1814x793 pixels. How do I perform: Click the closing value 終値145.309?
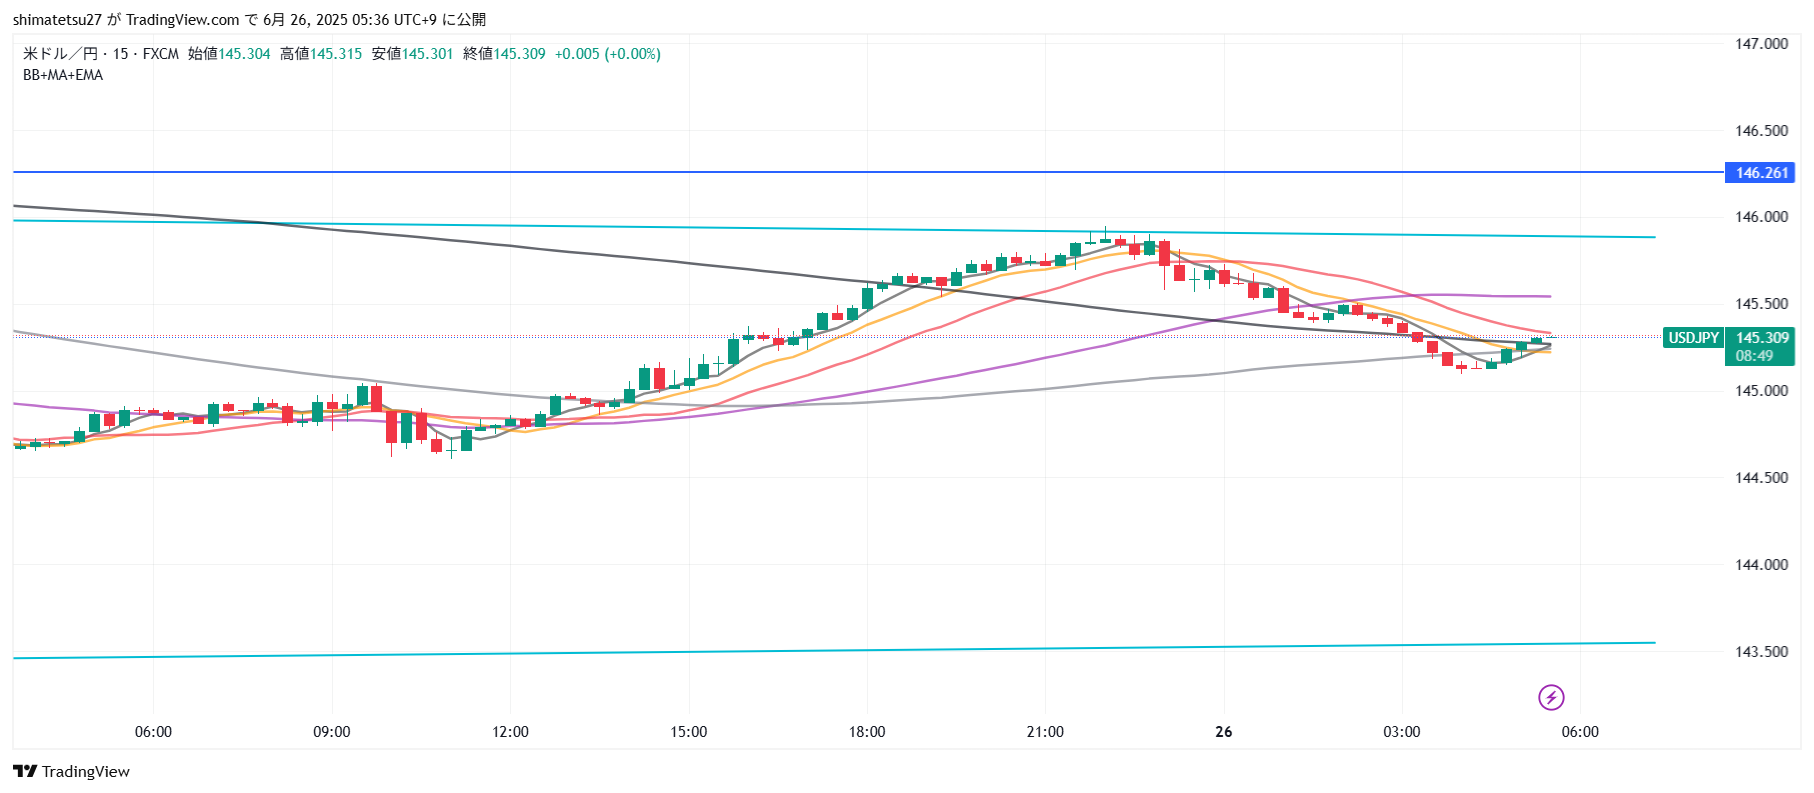pyautogui.click(x=504, y=54)
